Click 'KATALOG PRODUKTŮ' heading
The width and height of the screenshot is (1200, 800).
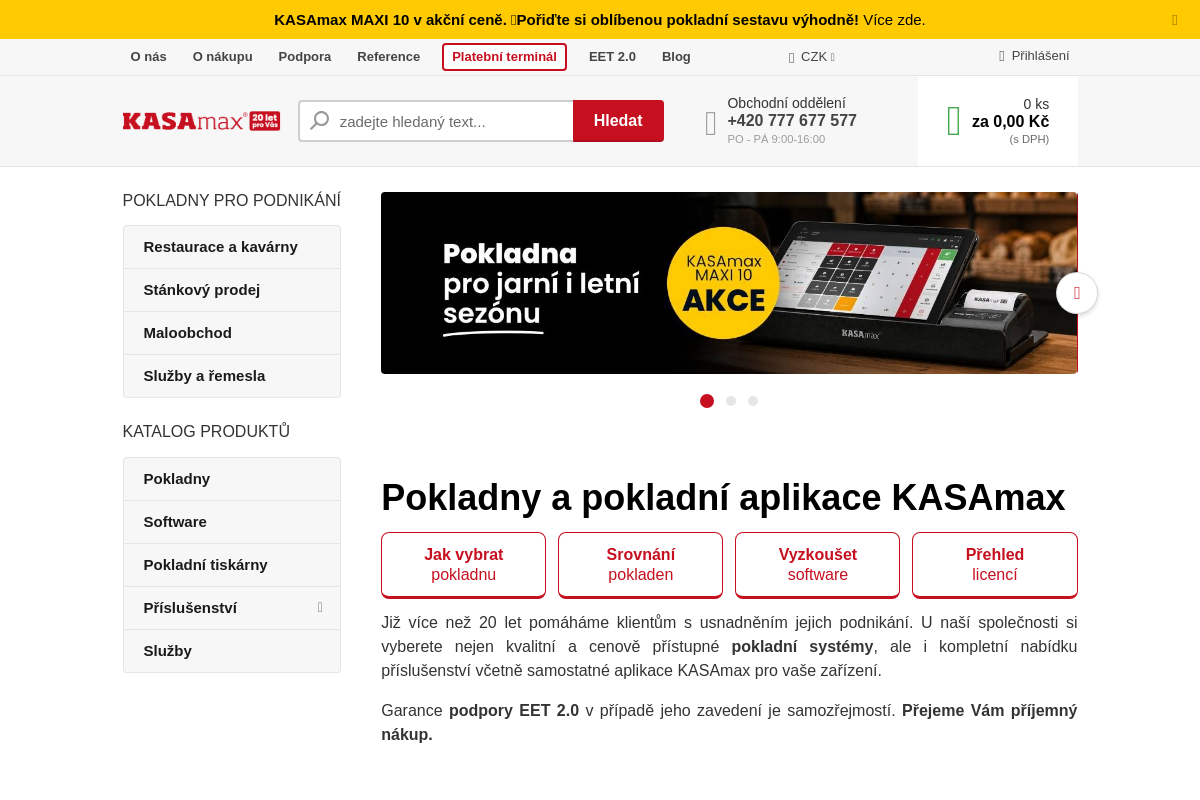click(x=206, y=432)
